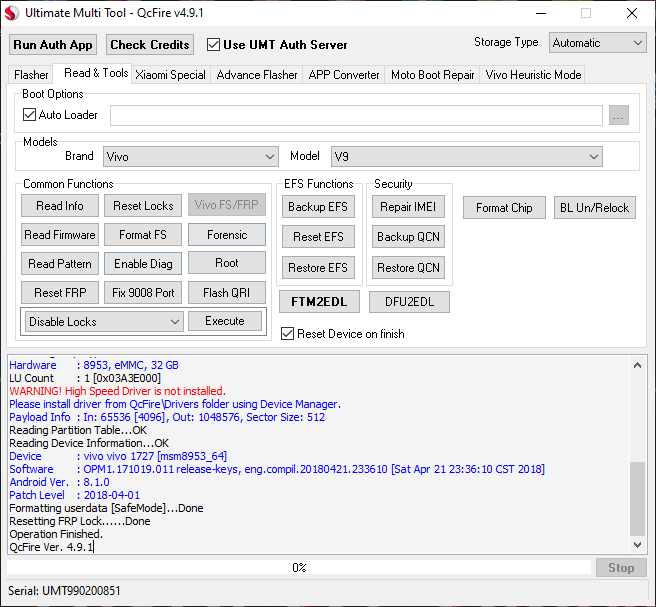Click the Forensic button

[227, 235]
